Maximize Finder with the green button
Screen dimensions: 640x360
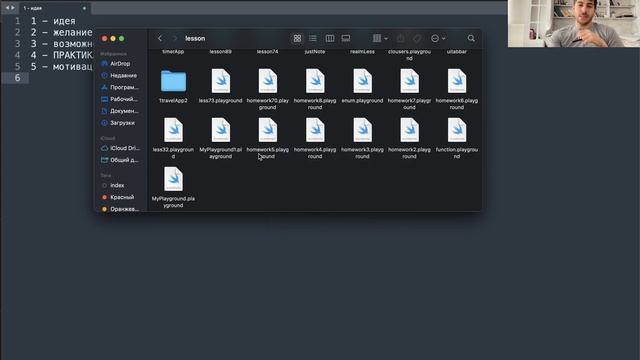[x=122, y=38]
